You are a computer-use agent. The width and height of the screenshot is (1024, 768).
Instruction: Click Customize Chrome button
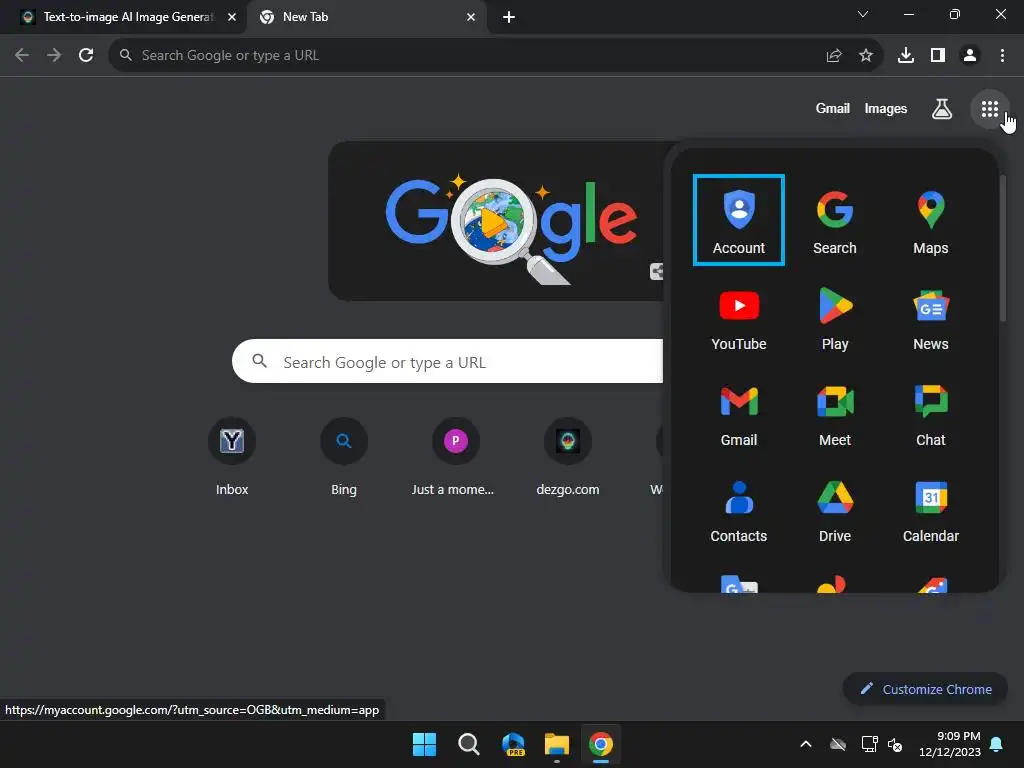925,689
